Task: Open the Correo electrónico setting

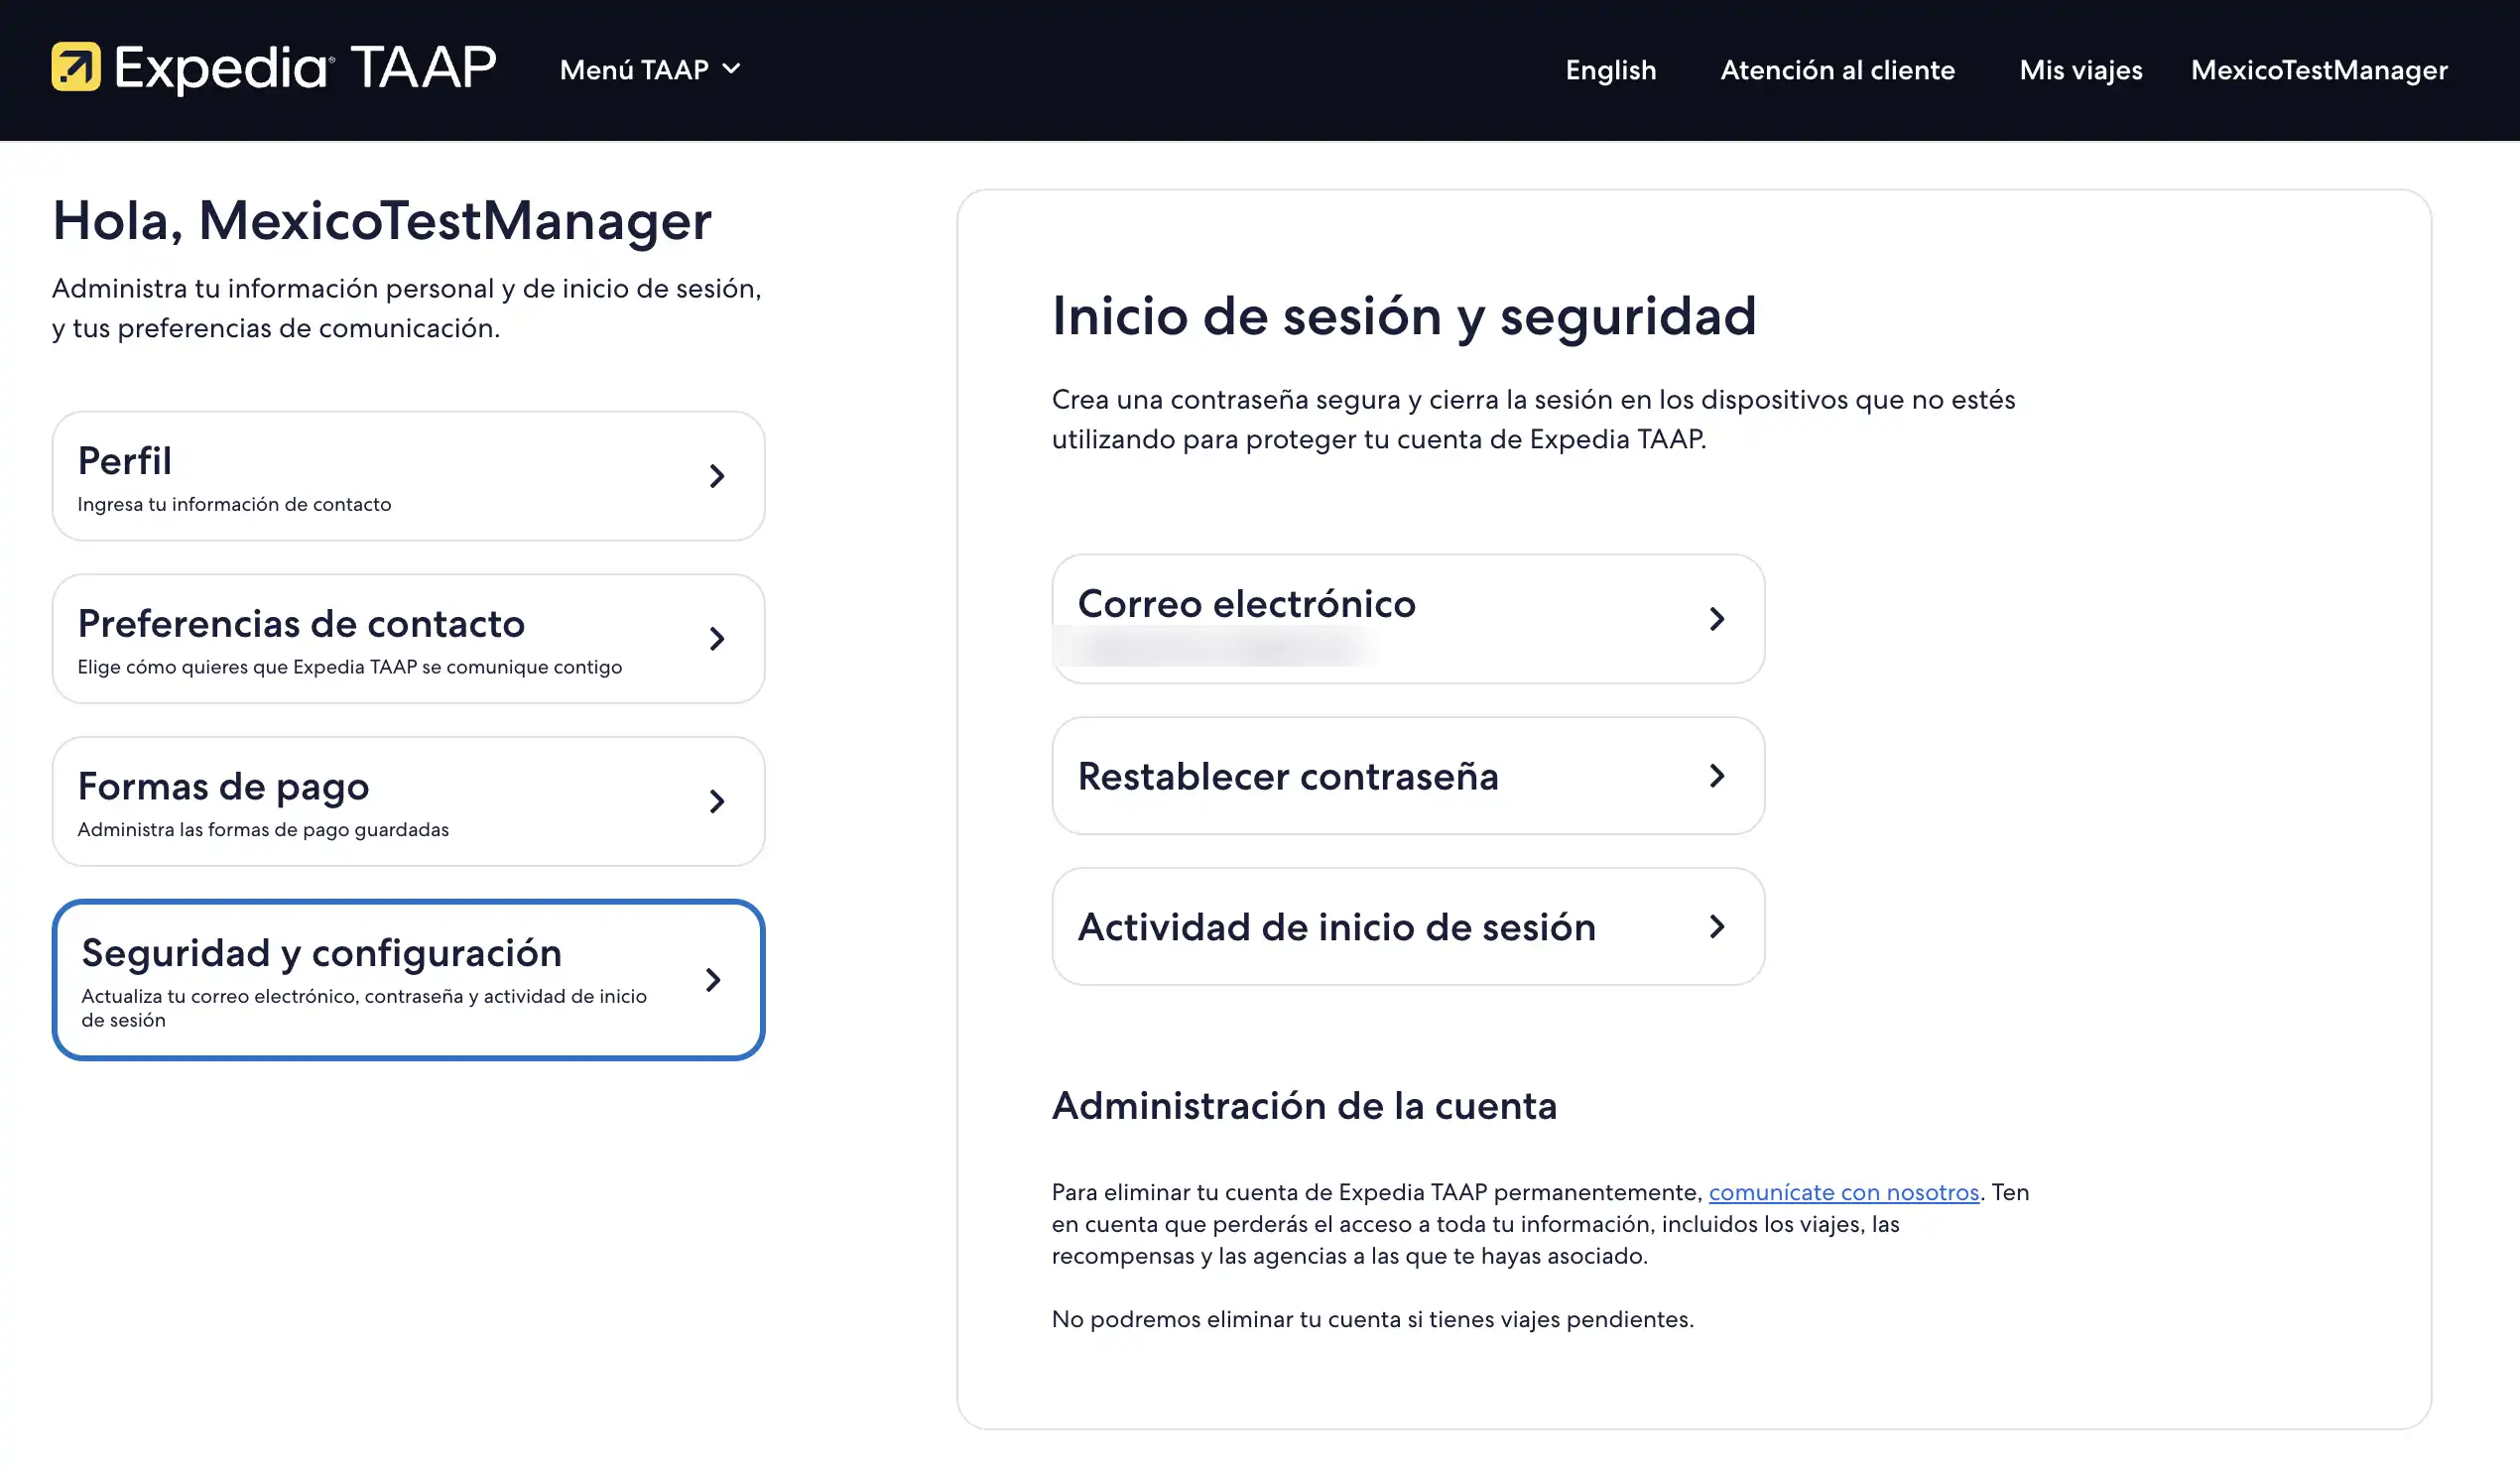Action: [1408, 619]
